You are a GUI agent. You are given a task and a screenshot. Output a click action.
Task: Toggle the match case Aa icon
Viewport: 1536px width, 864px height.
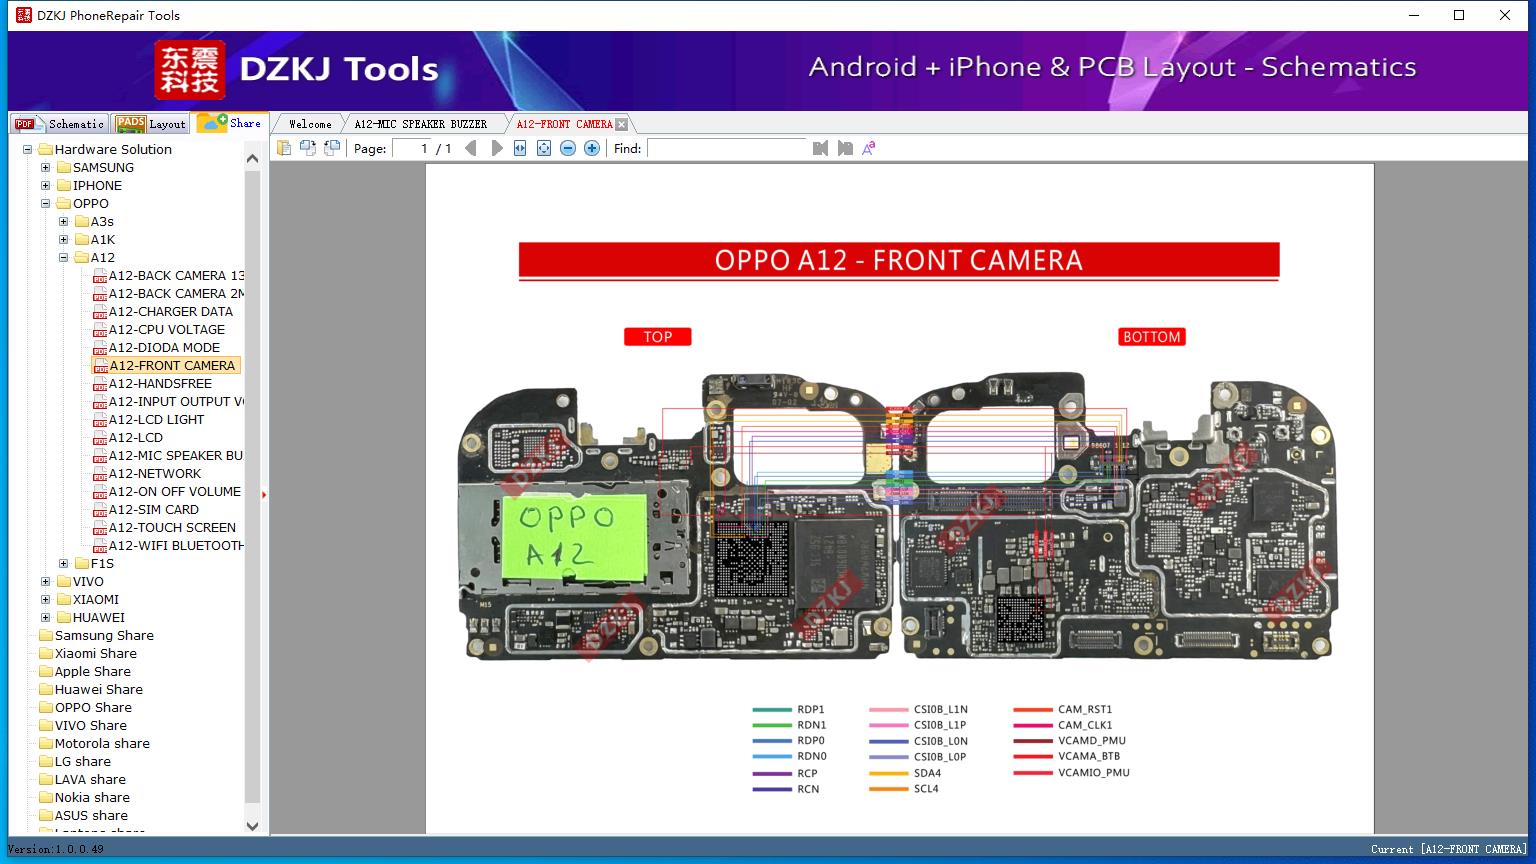[869, 148]
